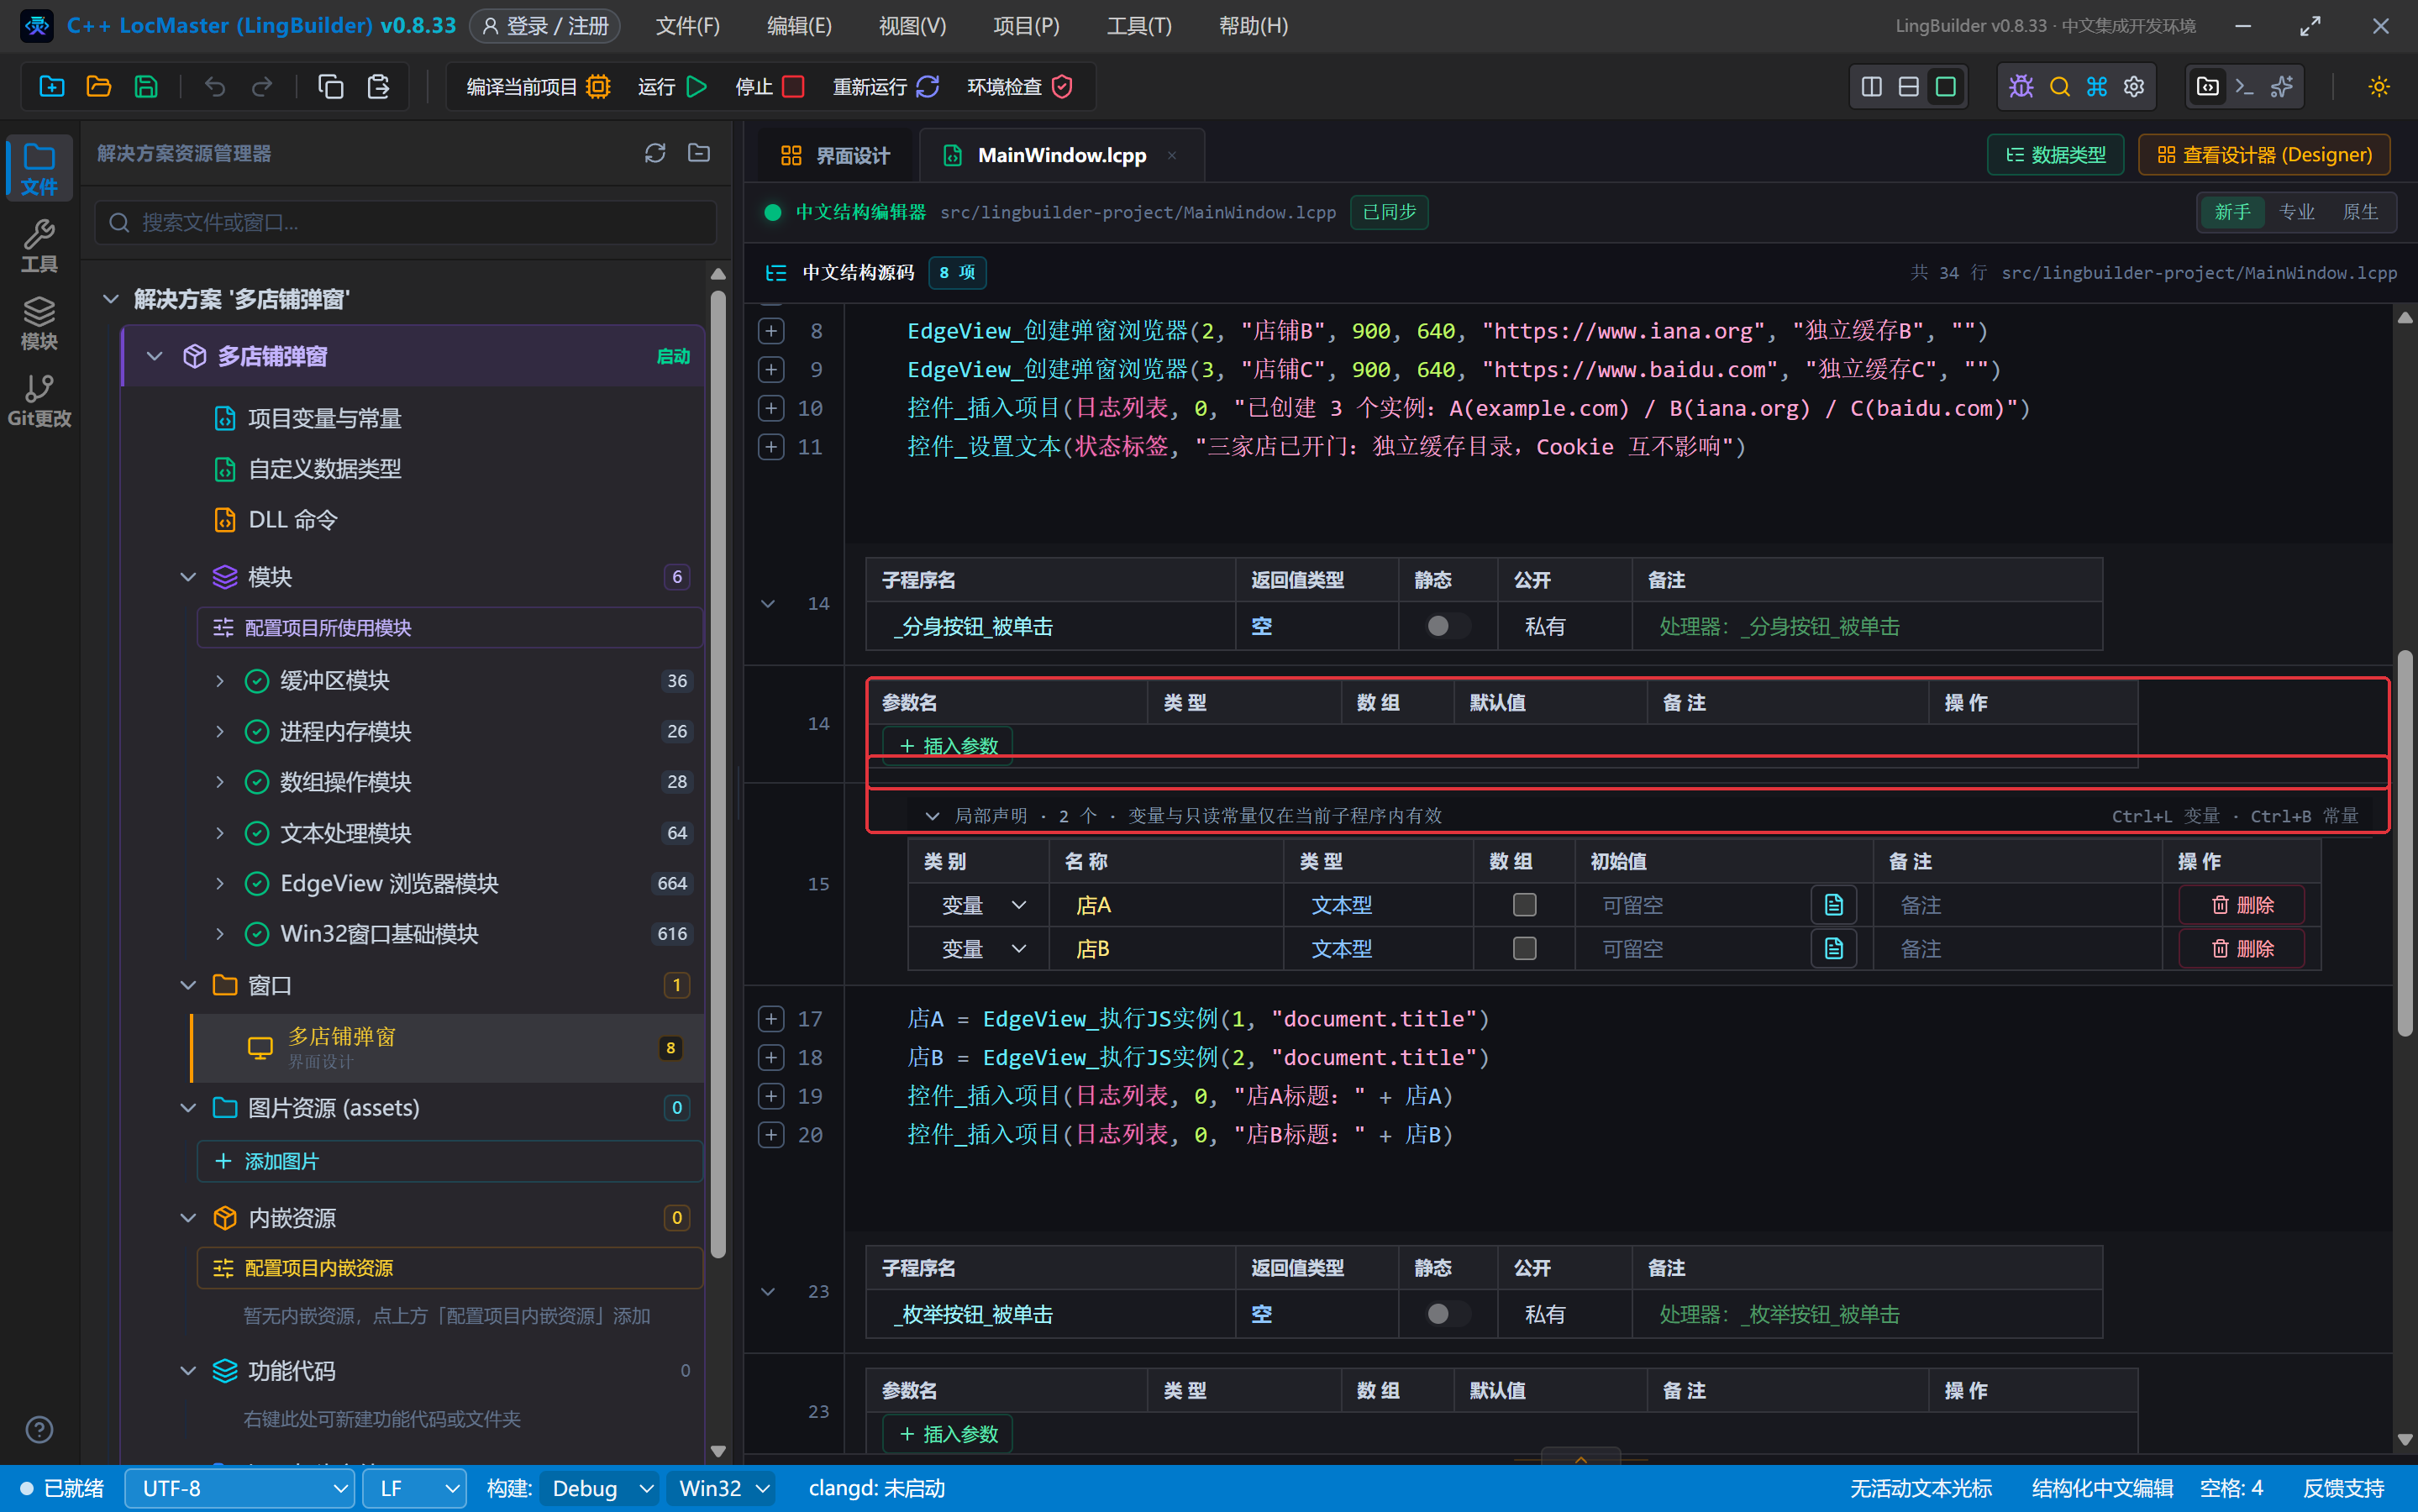Redo action arrow icon
The height and width of the screenshot is (1512, 2418).
[x=262, y=87]
